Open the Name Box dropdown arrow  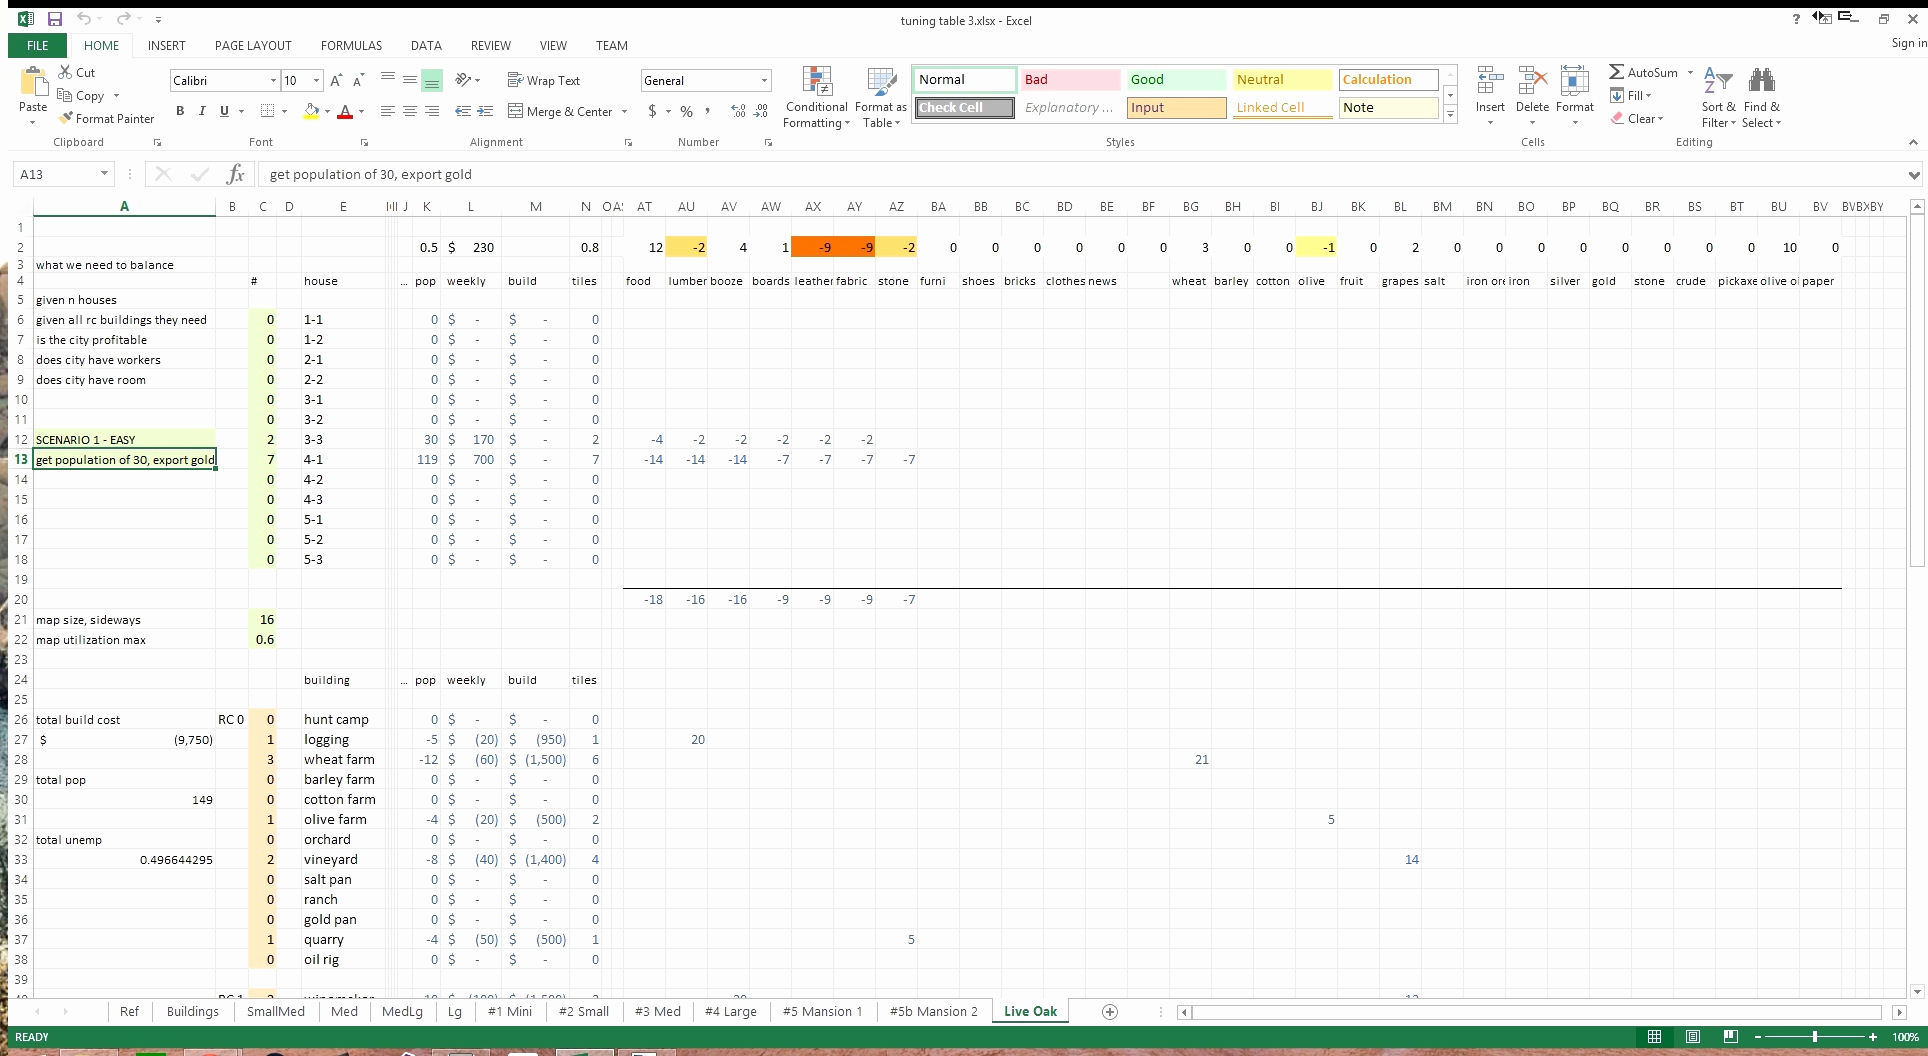click(104, 174)
